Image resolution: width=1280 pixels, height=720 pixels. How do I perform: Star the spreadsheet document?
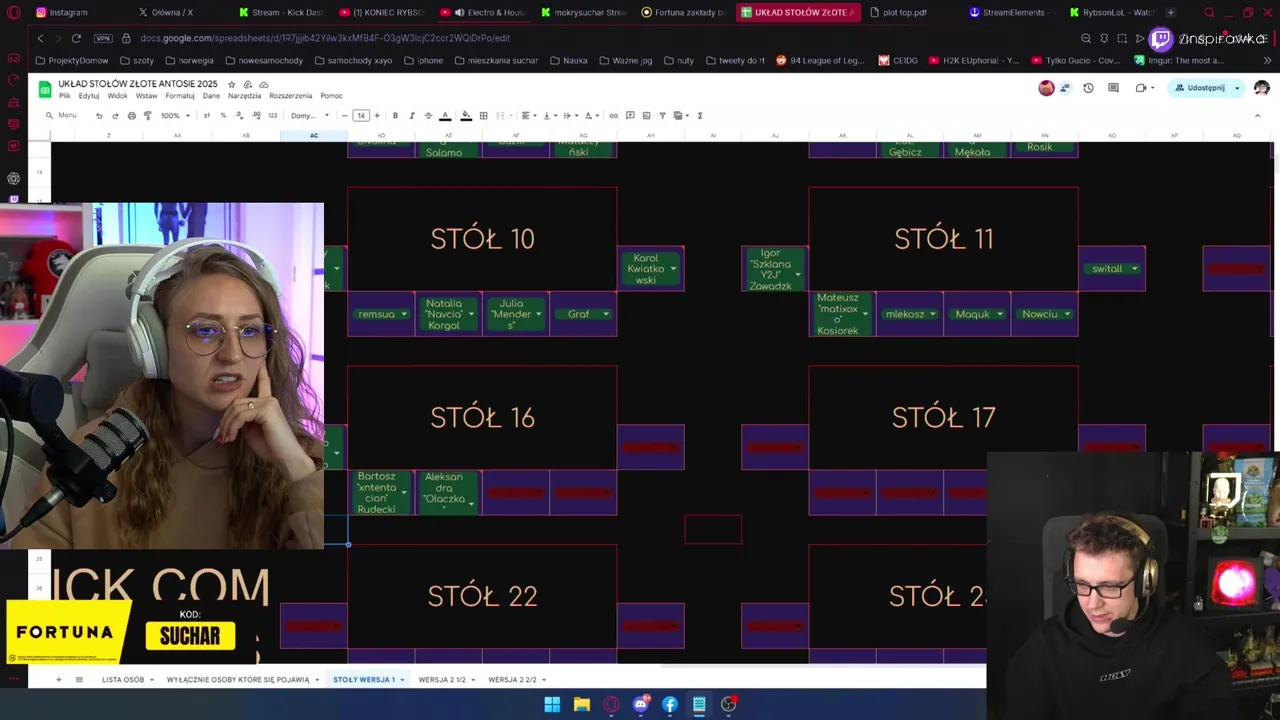point(231,84)
